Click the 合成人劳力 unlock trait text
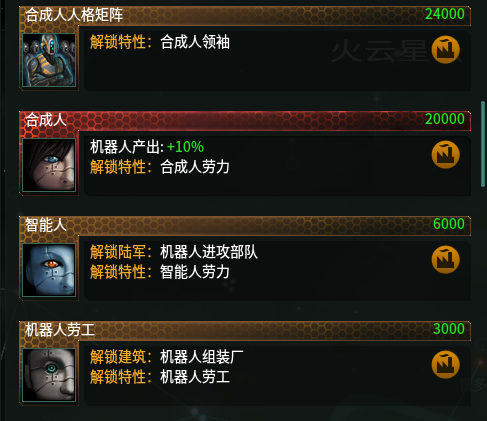This screenshot has width=487, height=421. pyautogui.click(x=195, y=167)
